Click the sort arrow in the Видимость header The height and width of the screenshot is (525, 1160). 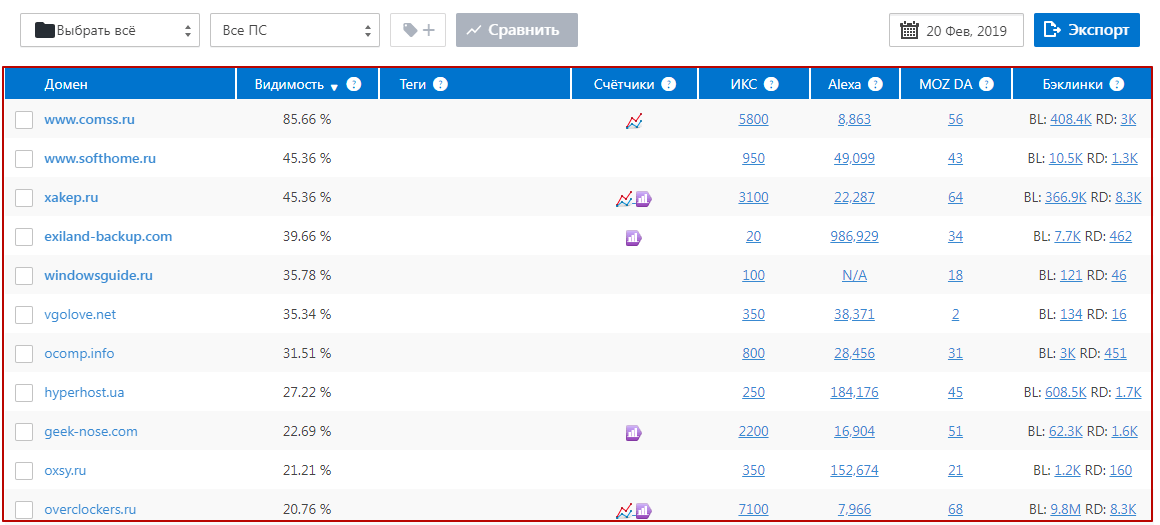point(334,87)
